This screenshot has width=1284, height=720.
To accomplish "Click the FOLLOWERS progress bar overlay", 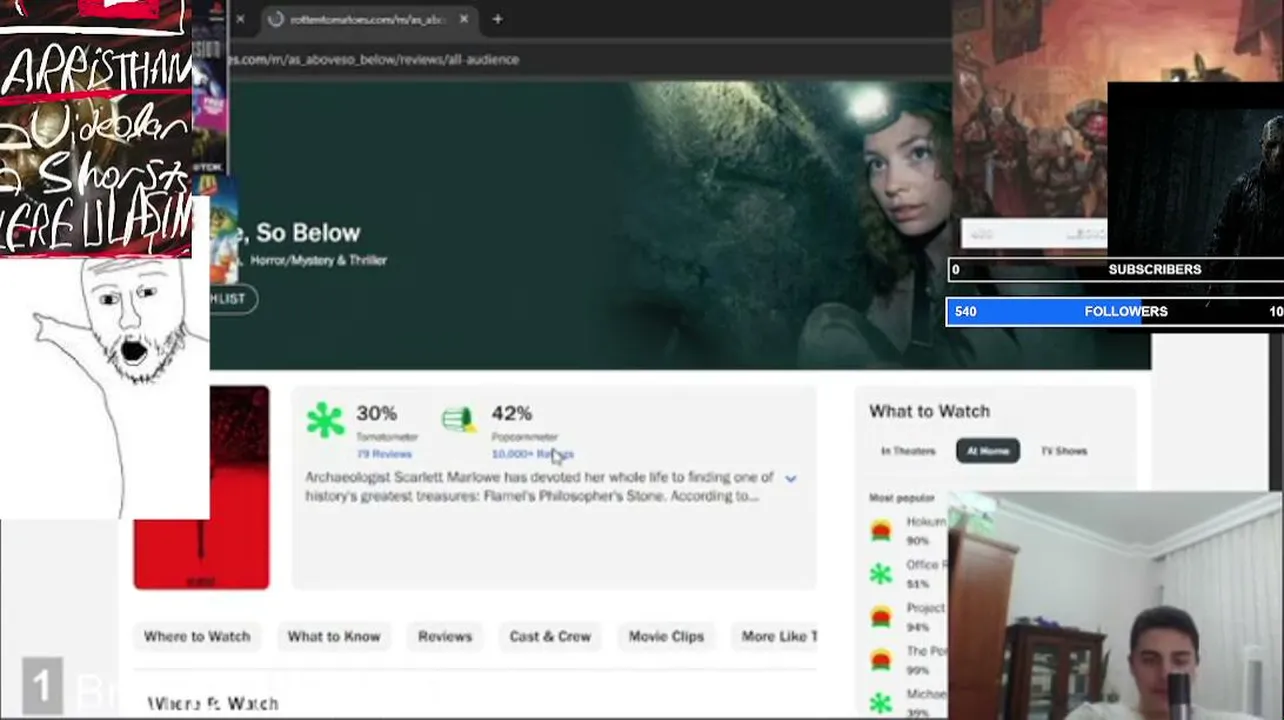I will (x=1115, y=311).
